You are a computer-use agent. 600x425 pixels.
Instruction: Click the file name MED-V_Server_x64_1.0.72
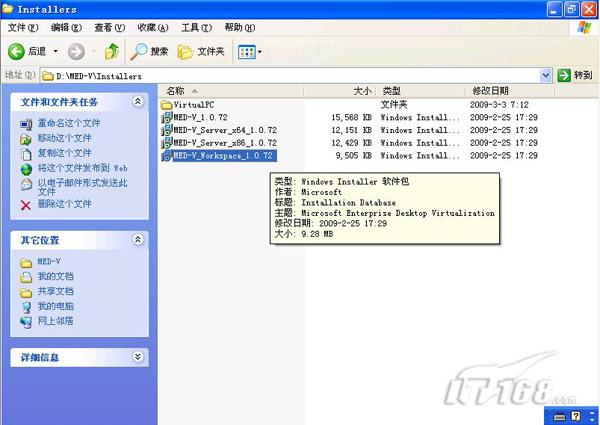point(225,130)
